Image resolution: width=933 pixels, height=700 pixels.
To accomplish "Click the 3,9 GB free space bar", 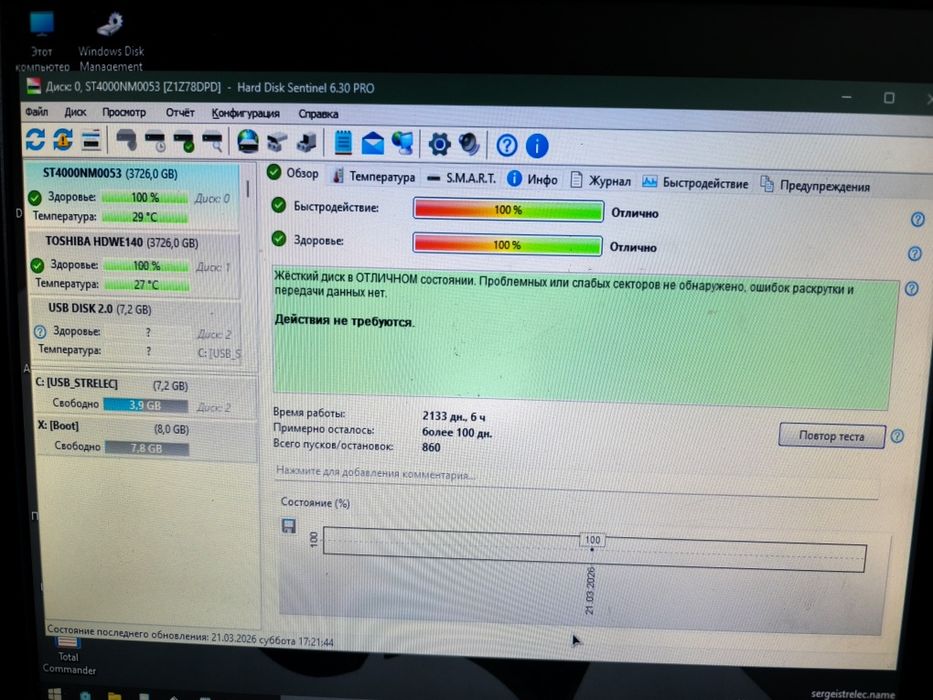I will point(145,405).
